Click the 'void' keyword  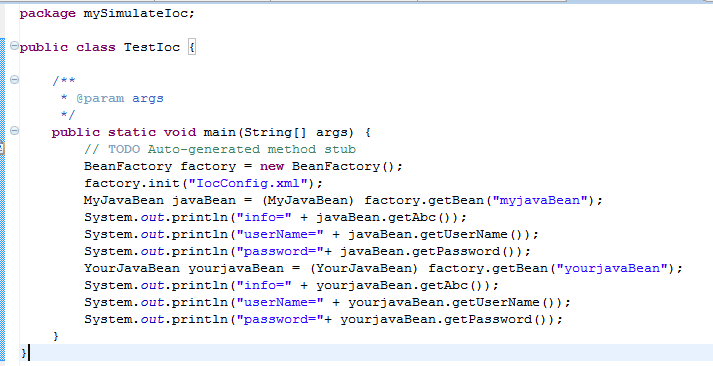pyautogui.click(x=180, y=132)
